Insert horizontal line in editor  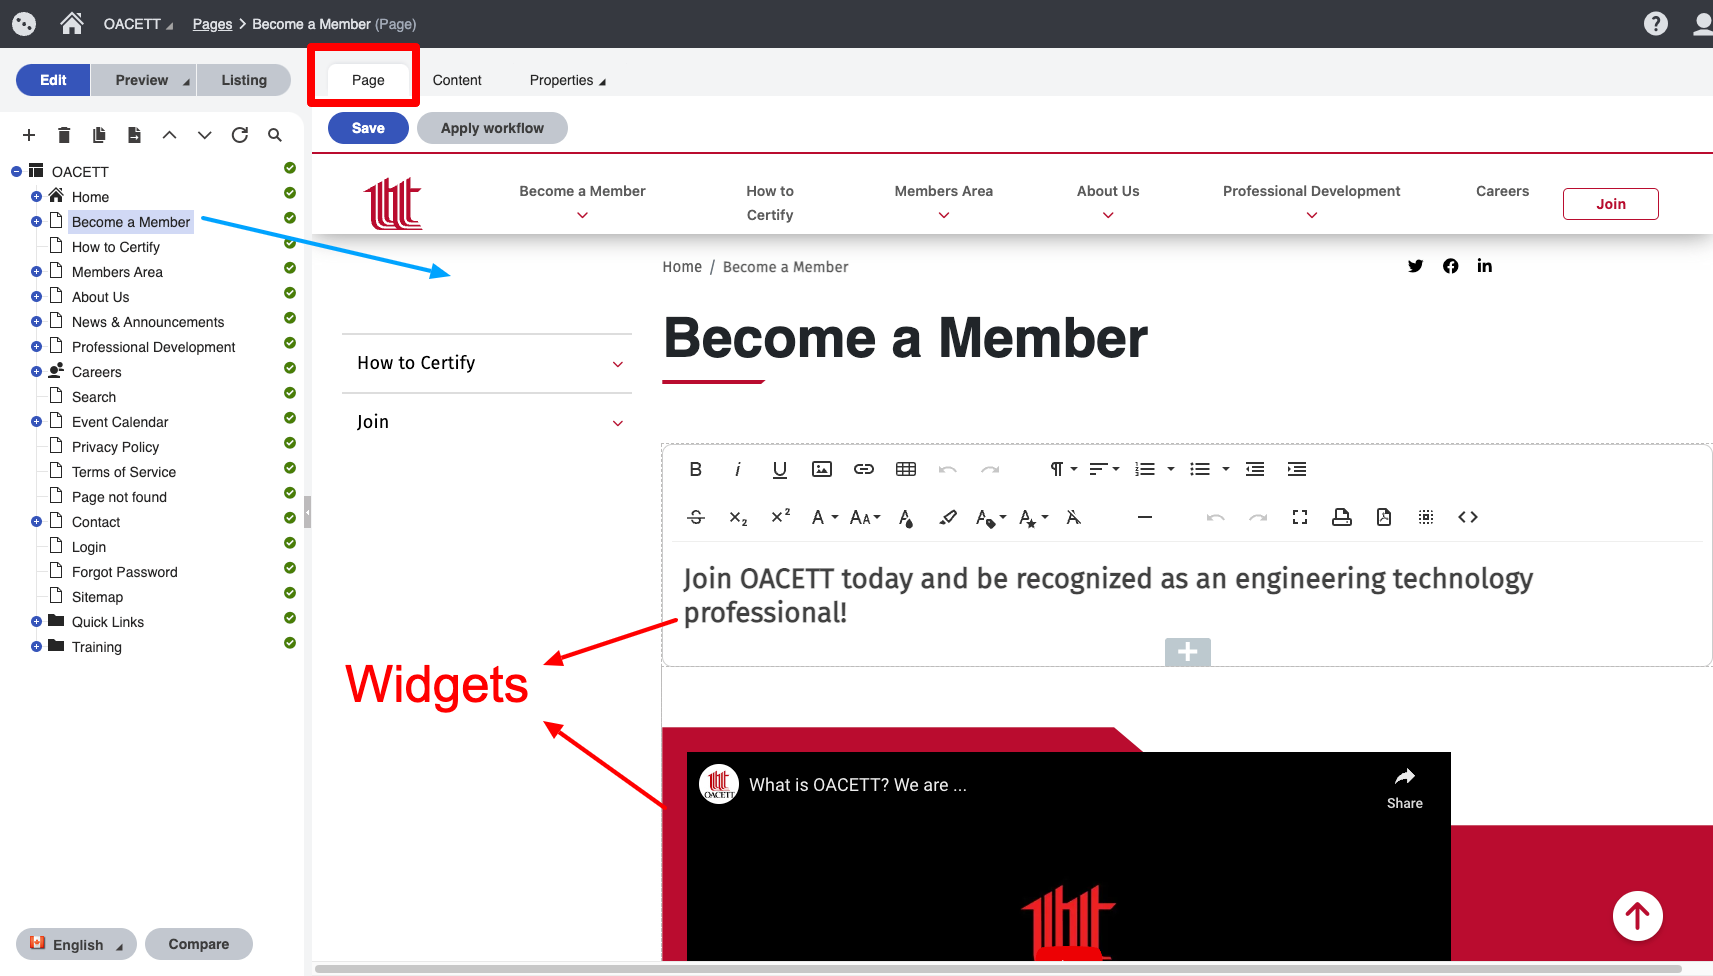coord(1145,517)
